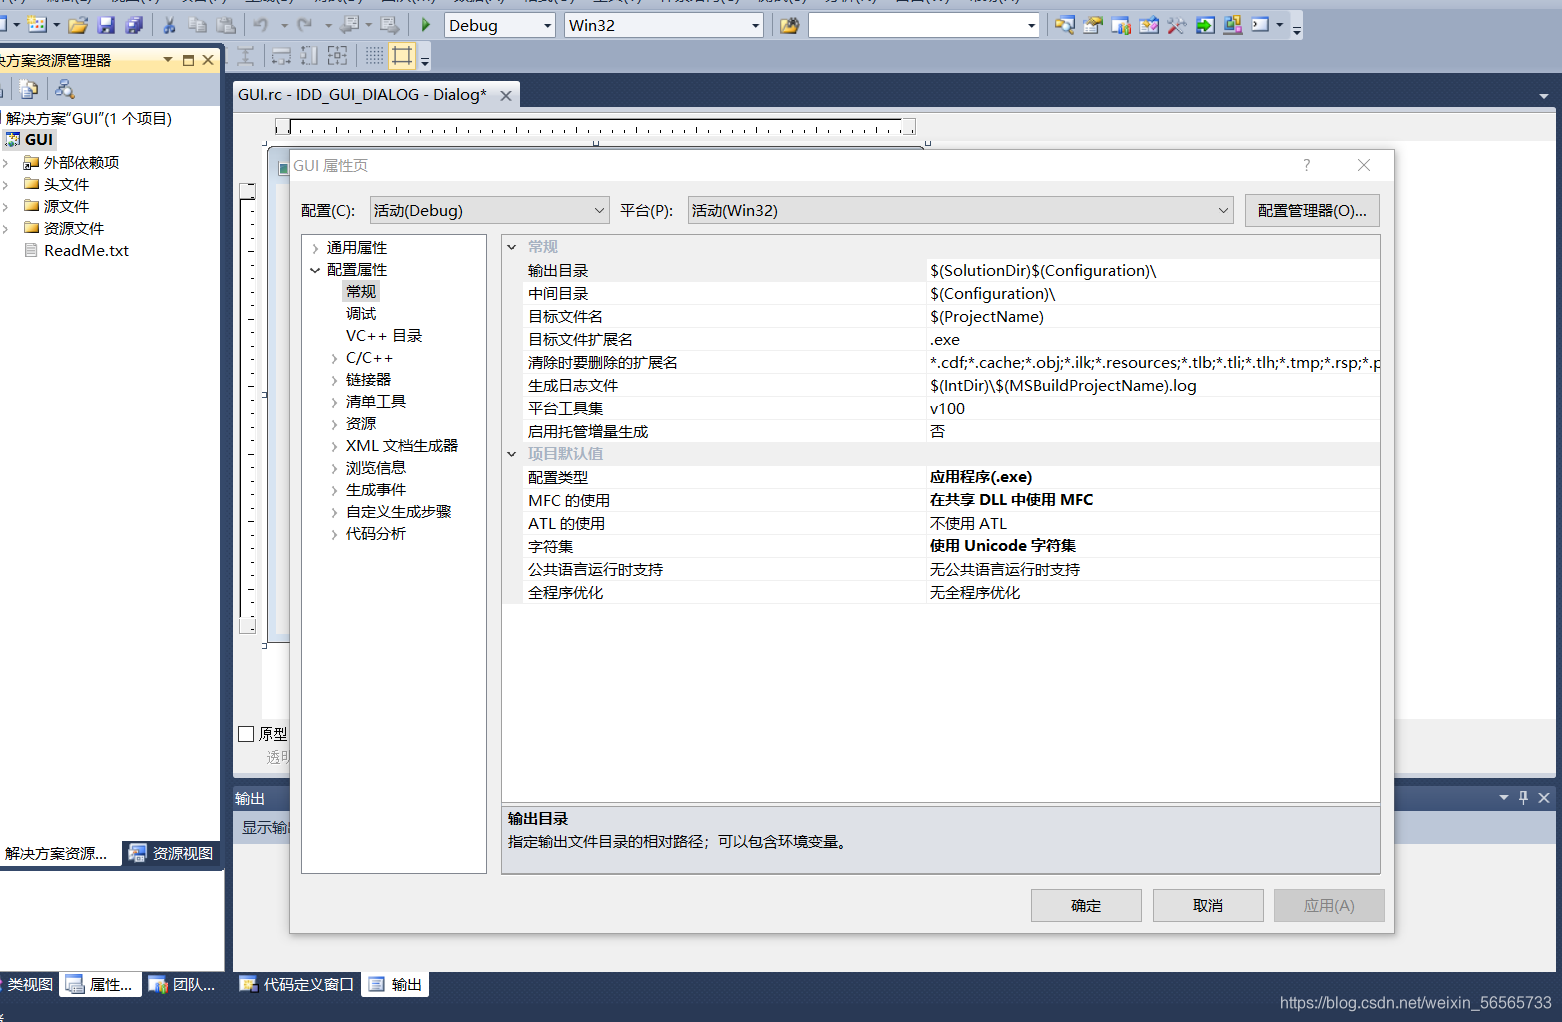This screenshot has width=1562, height=1022.
Task: Select 头文件 folder in Solution Explorer
Action: click(66, 185)
